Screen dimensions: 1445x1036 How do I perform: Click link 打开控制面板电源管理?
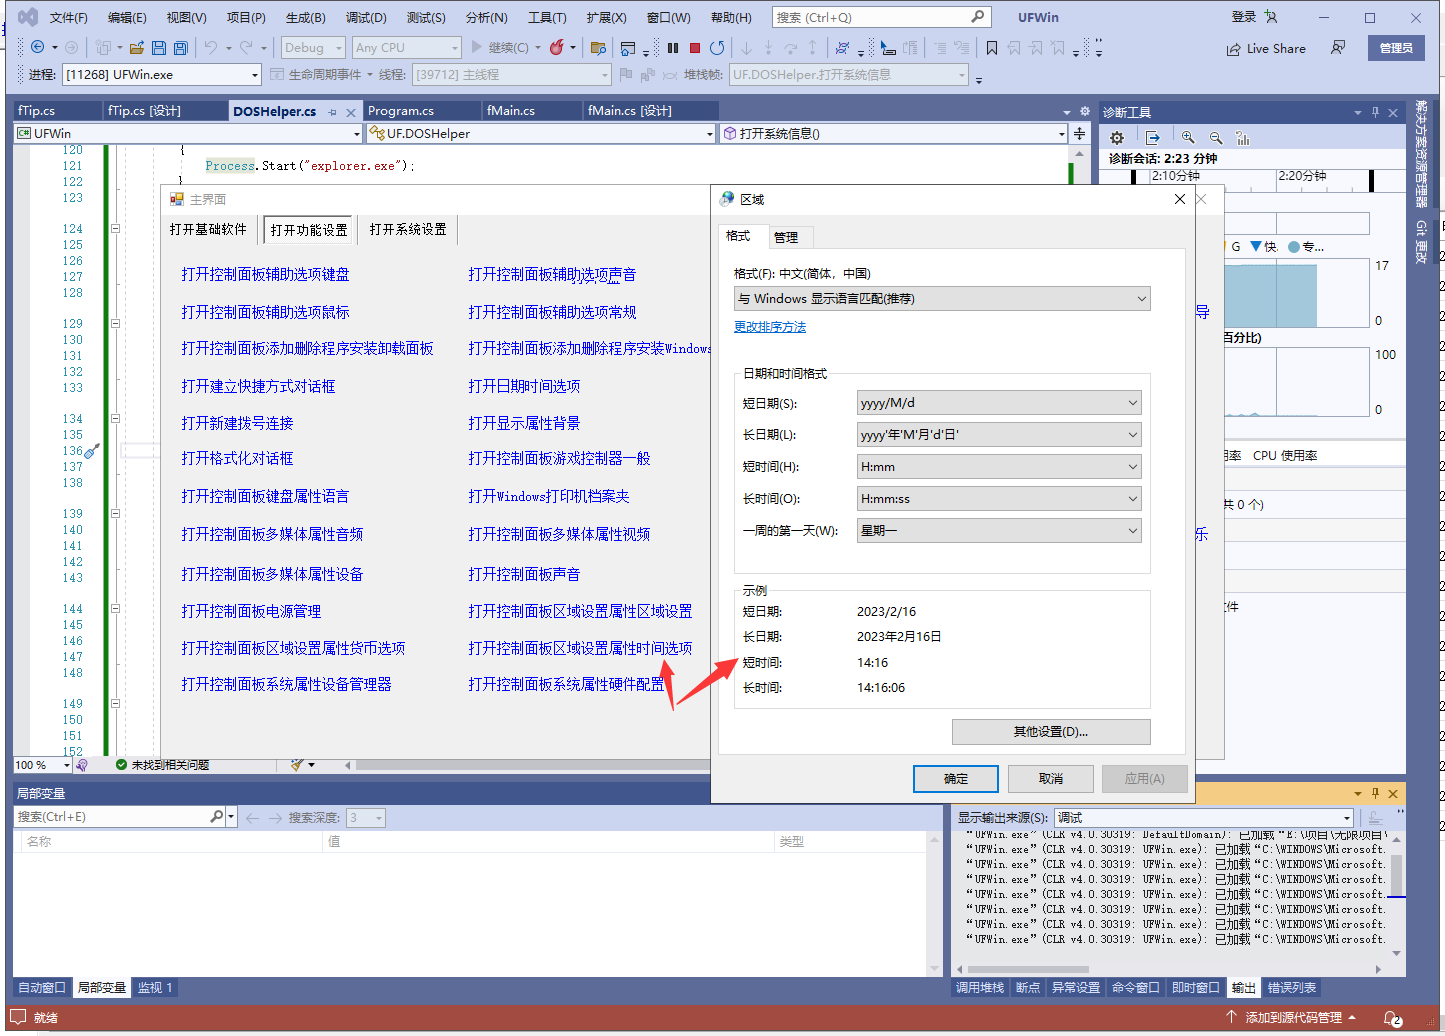pos(251,611)
